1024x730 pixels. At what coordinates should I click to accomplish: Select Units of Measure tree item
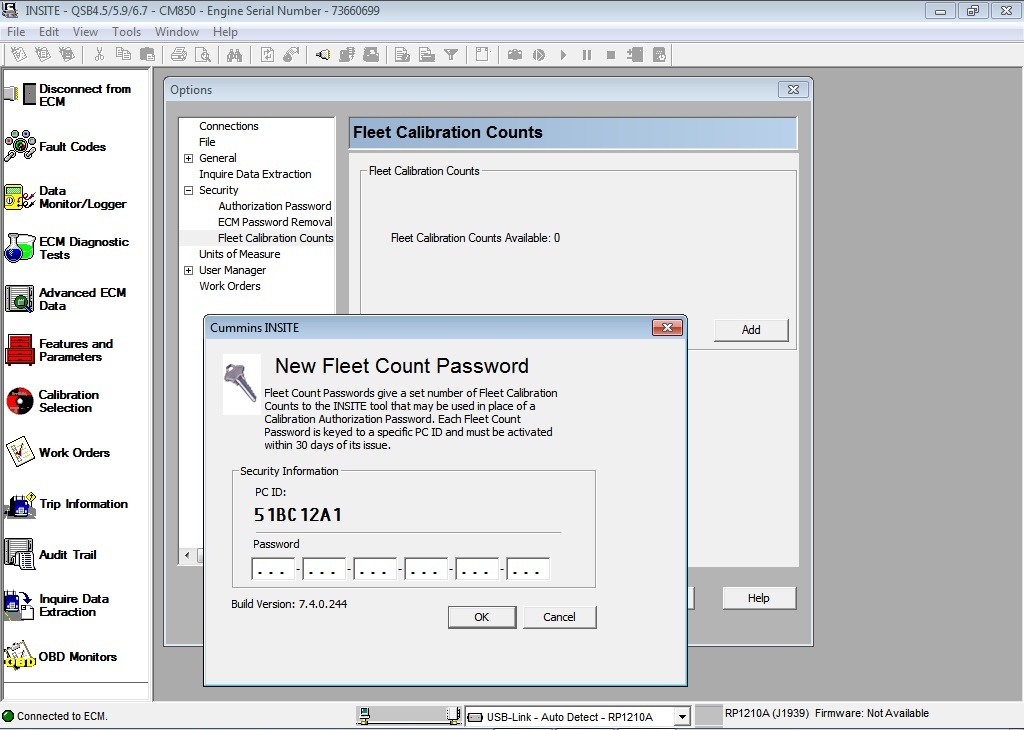[240, 254]
